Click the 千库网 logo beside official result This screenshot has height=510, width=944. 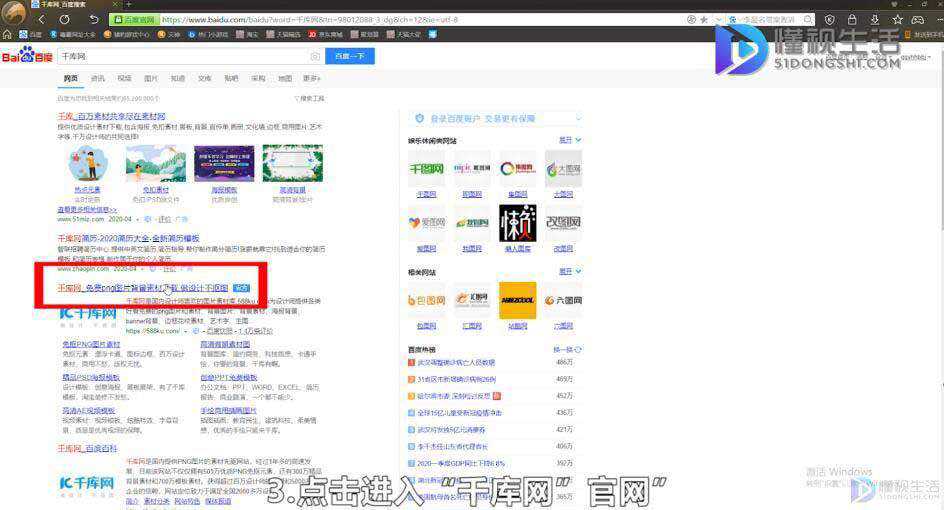(88, 314)
